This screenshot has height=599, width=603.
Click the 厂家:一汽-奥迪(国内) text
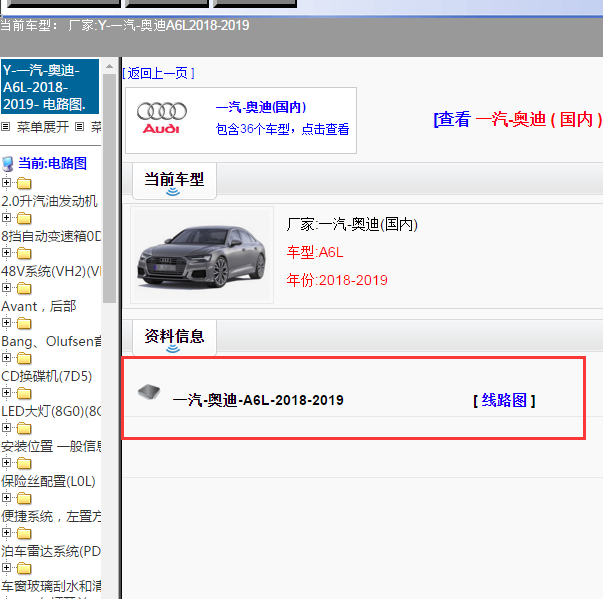(x=352, y=225)
